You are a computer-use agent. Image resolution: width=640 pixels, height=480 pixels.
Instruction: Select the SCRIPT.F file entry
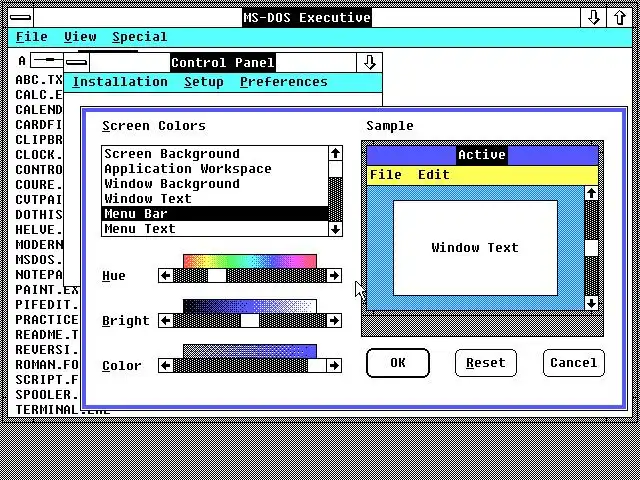click(x=47, y=380)
